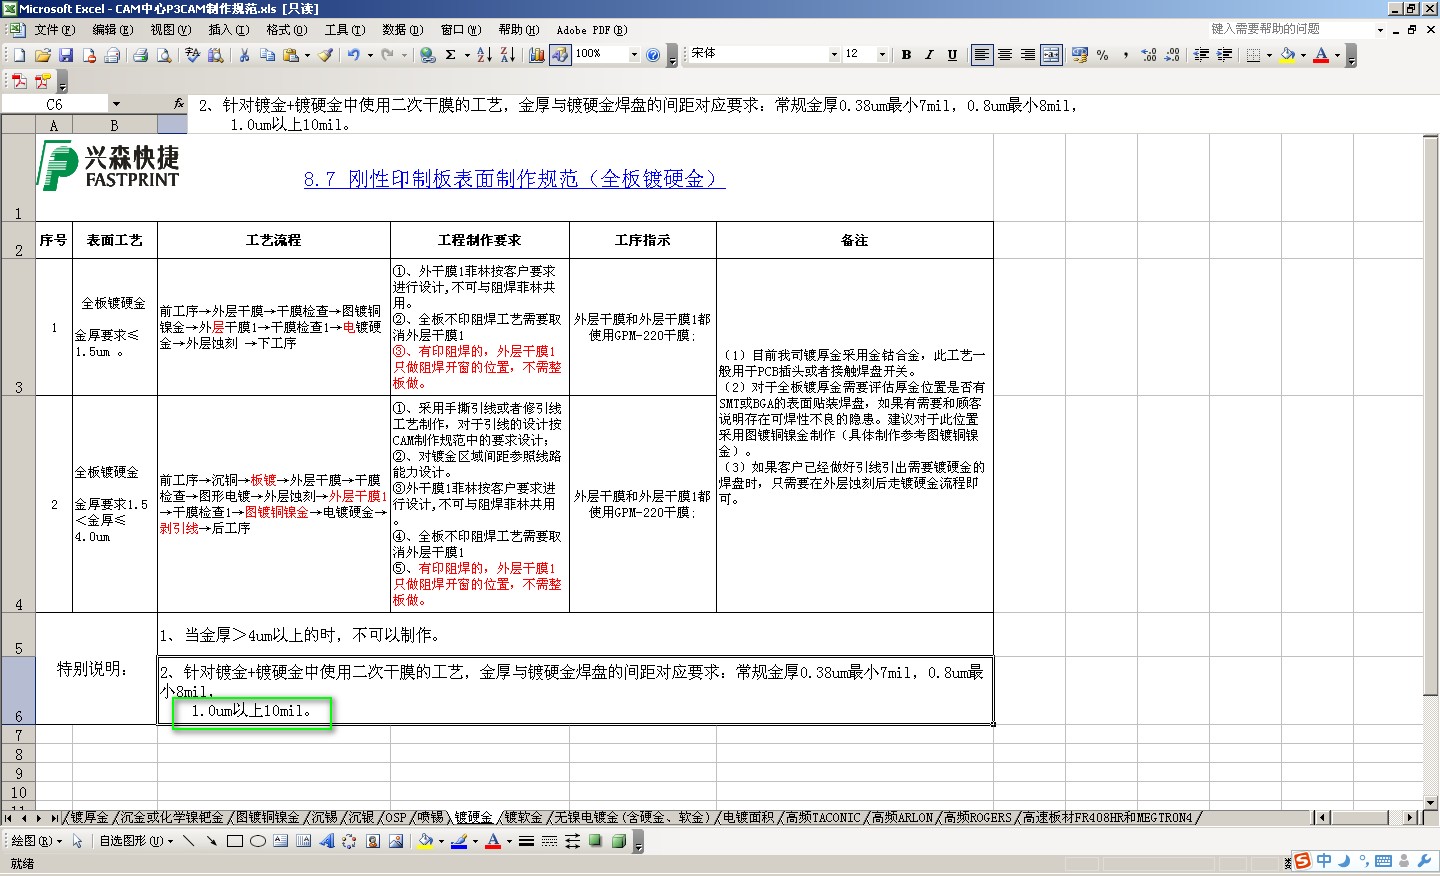Screen dimensions: 1440x876
Task: Cut selection with the scissors icon
Action: pyautogui.click(x=244, y=55)
